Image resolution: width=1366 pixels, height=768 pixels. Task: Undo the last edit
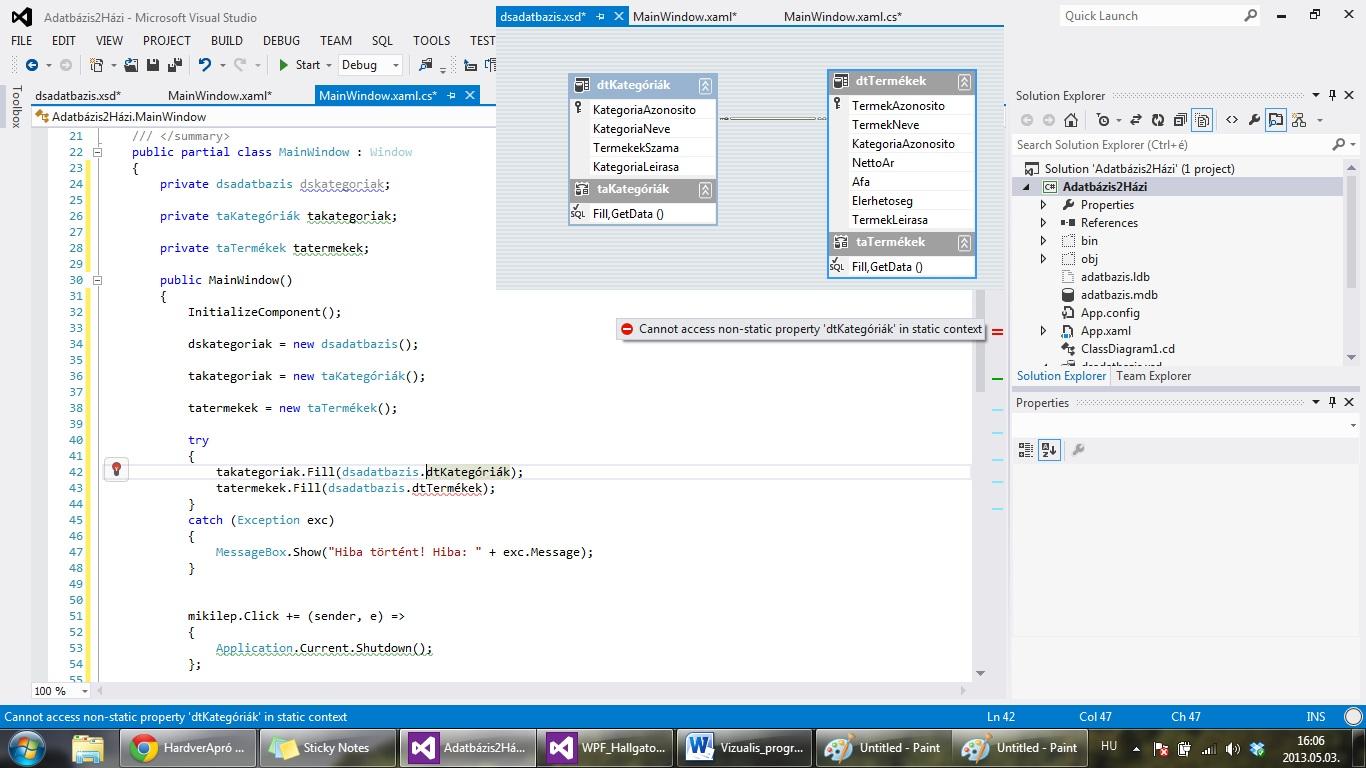204,65
